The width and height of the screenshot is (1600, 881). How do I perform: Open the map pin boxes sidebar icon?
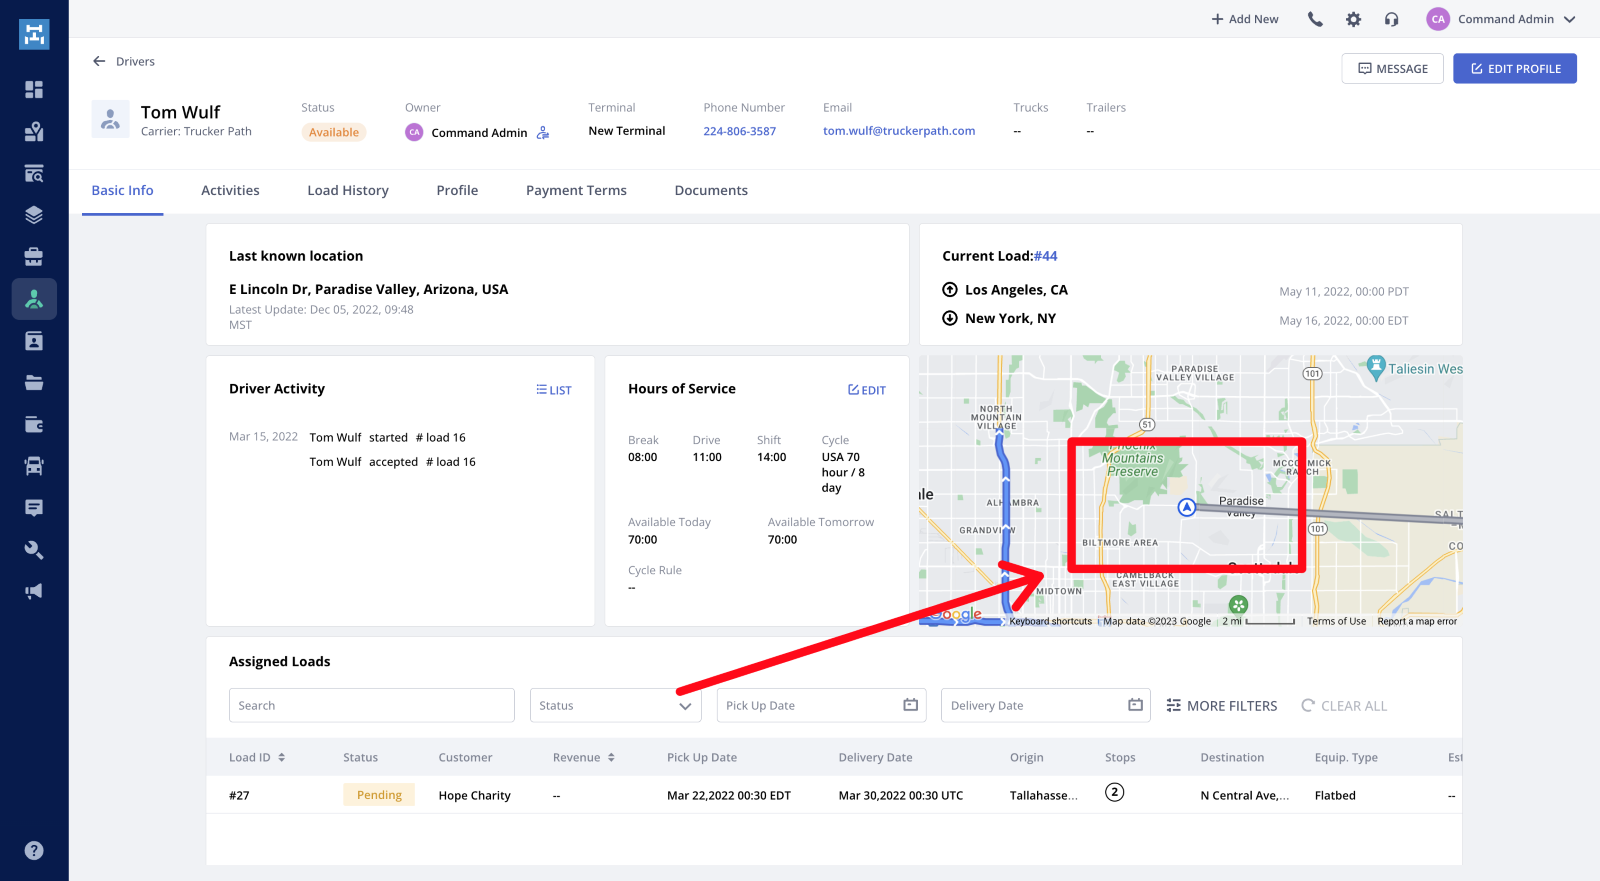(x=34, y=132)
